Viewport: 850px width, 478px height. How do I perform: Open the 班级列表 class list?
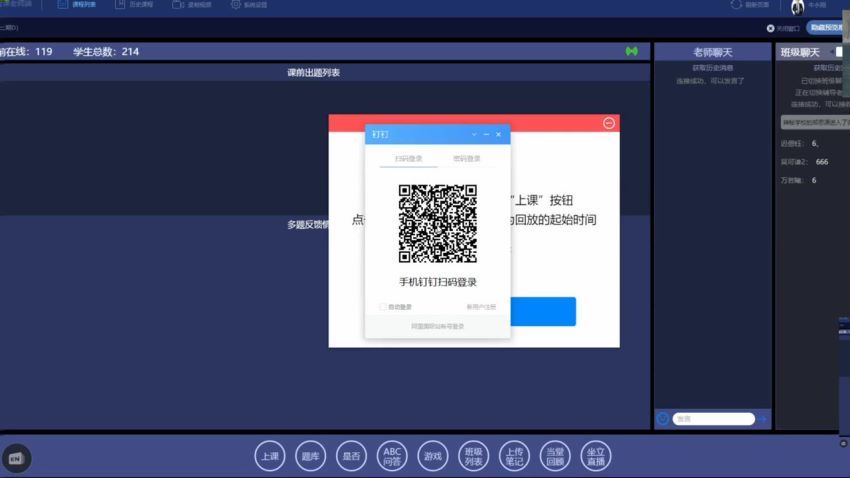pos(474,456)
